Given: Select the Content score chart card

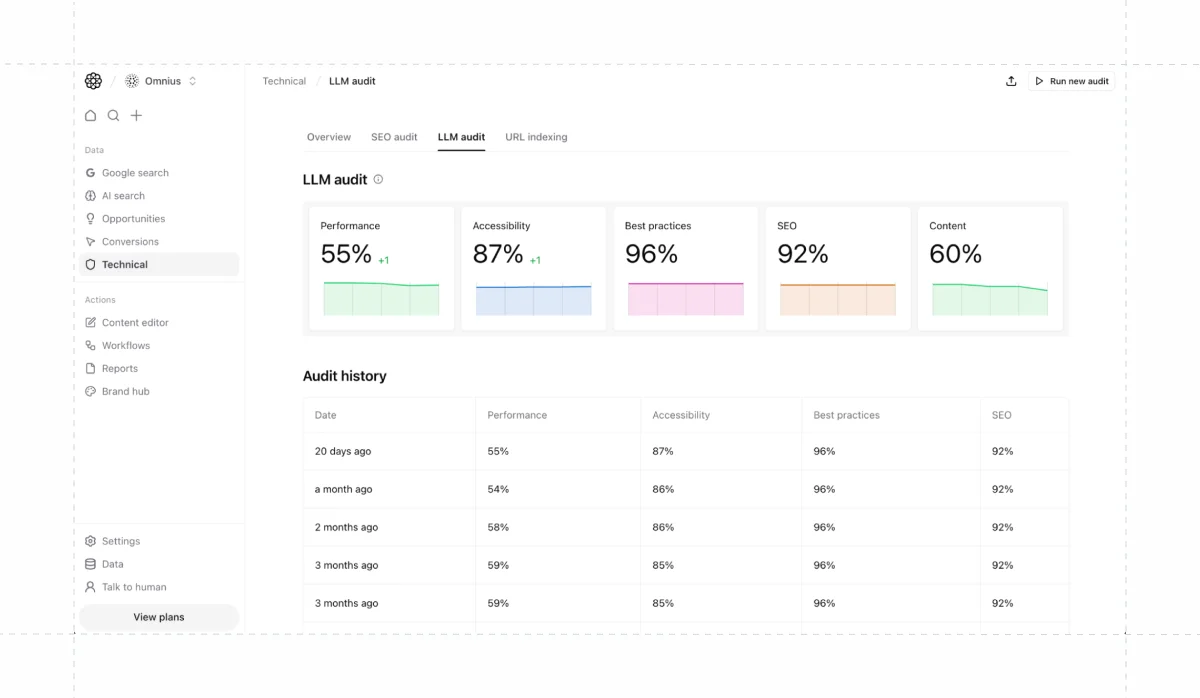Looking at the screenshot, I should pos(989,268).
